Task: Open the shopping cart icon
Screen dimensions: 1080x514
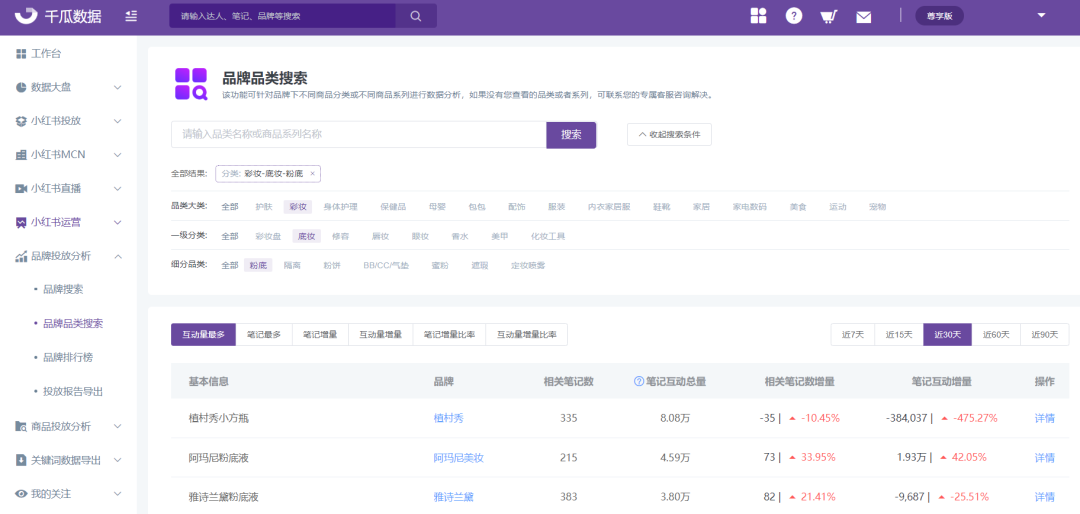Action: 829,16
